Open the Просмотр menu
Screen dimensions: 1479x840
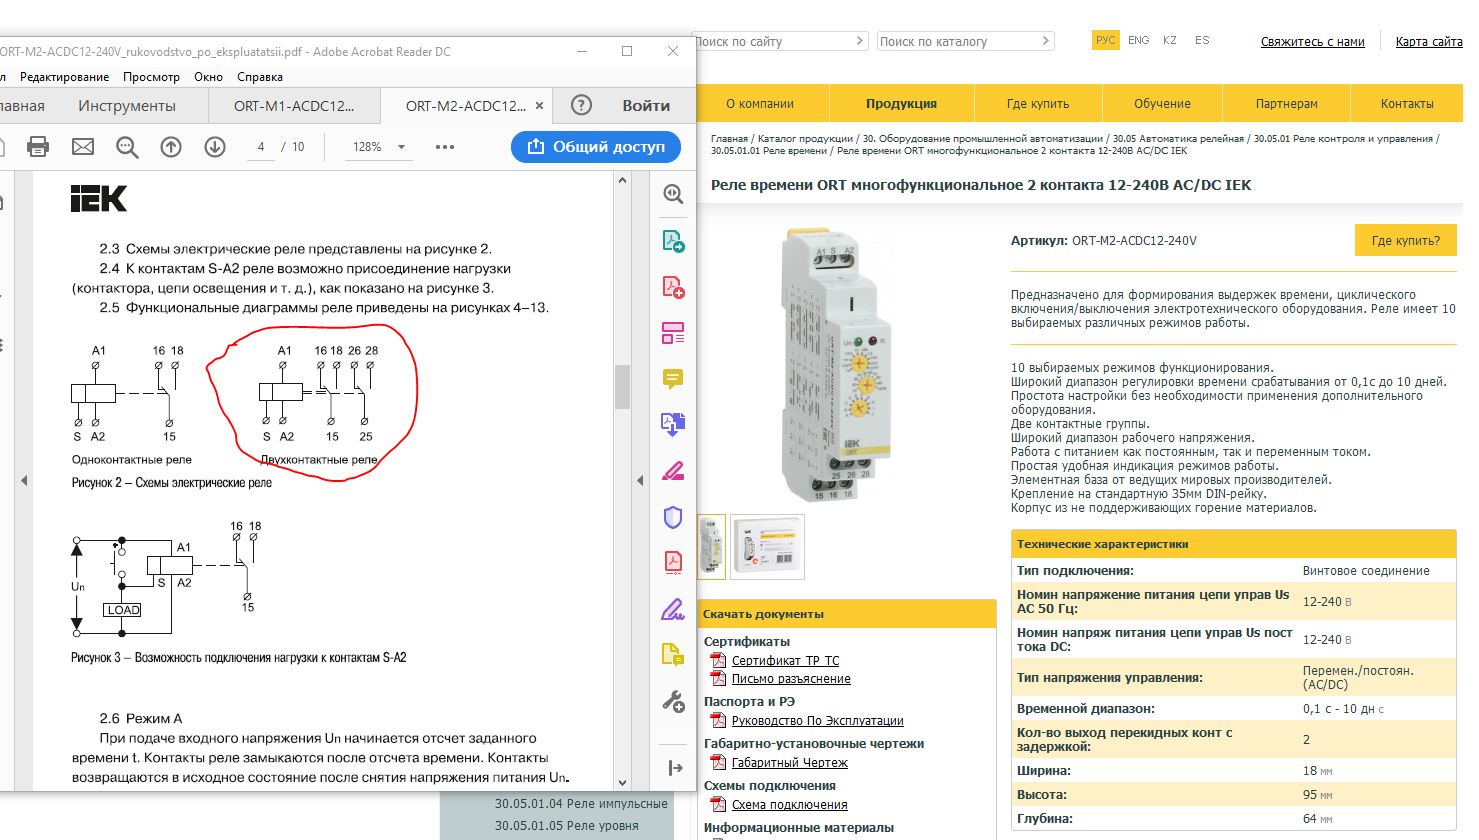click(151, 77)
